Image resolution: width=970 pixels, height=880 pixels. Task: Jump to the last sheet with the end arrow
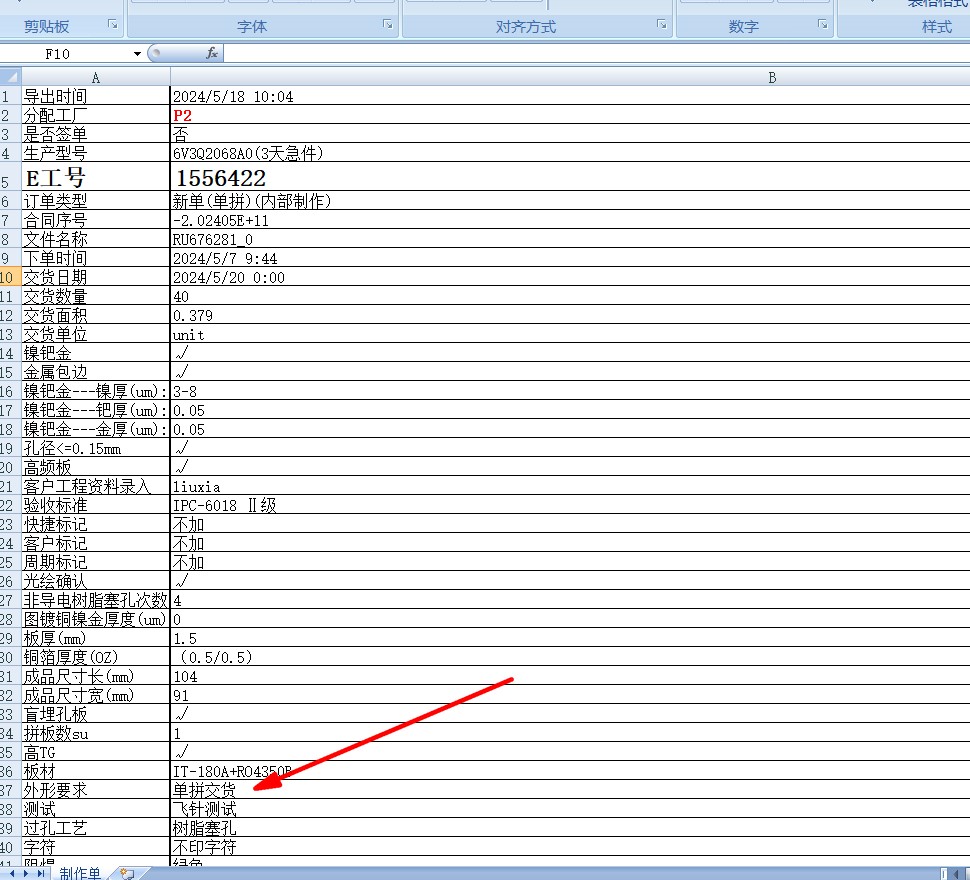[x=41, y=873]
